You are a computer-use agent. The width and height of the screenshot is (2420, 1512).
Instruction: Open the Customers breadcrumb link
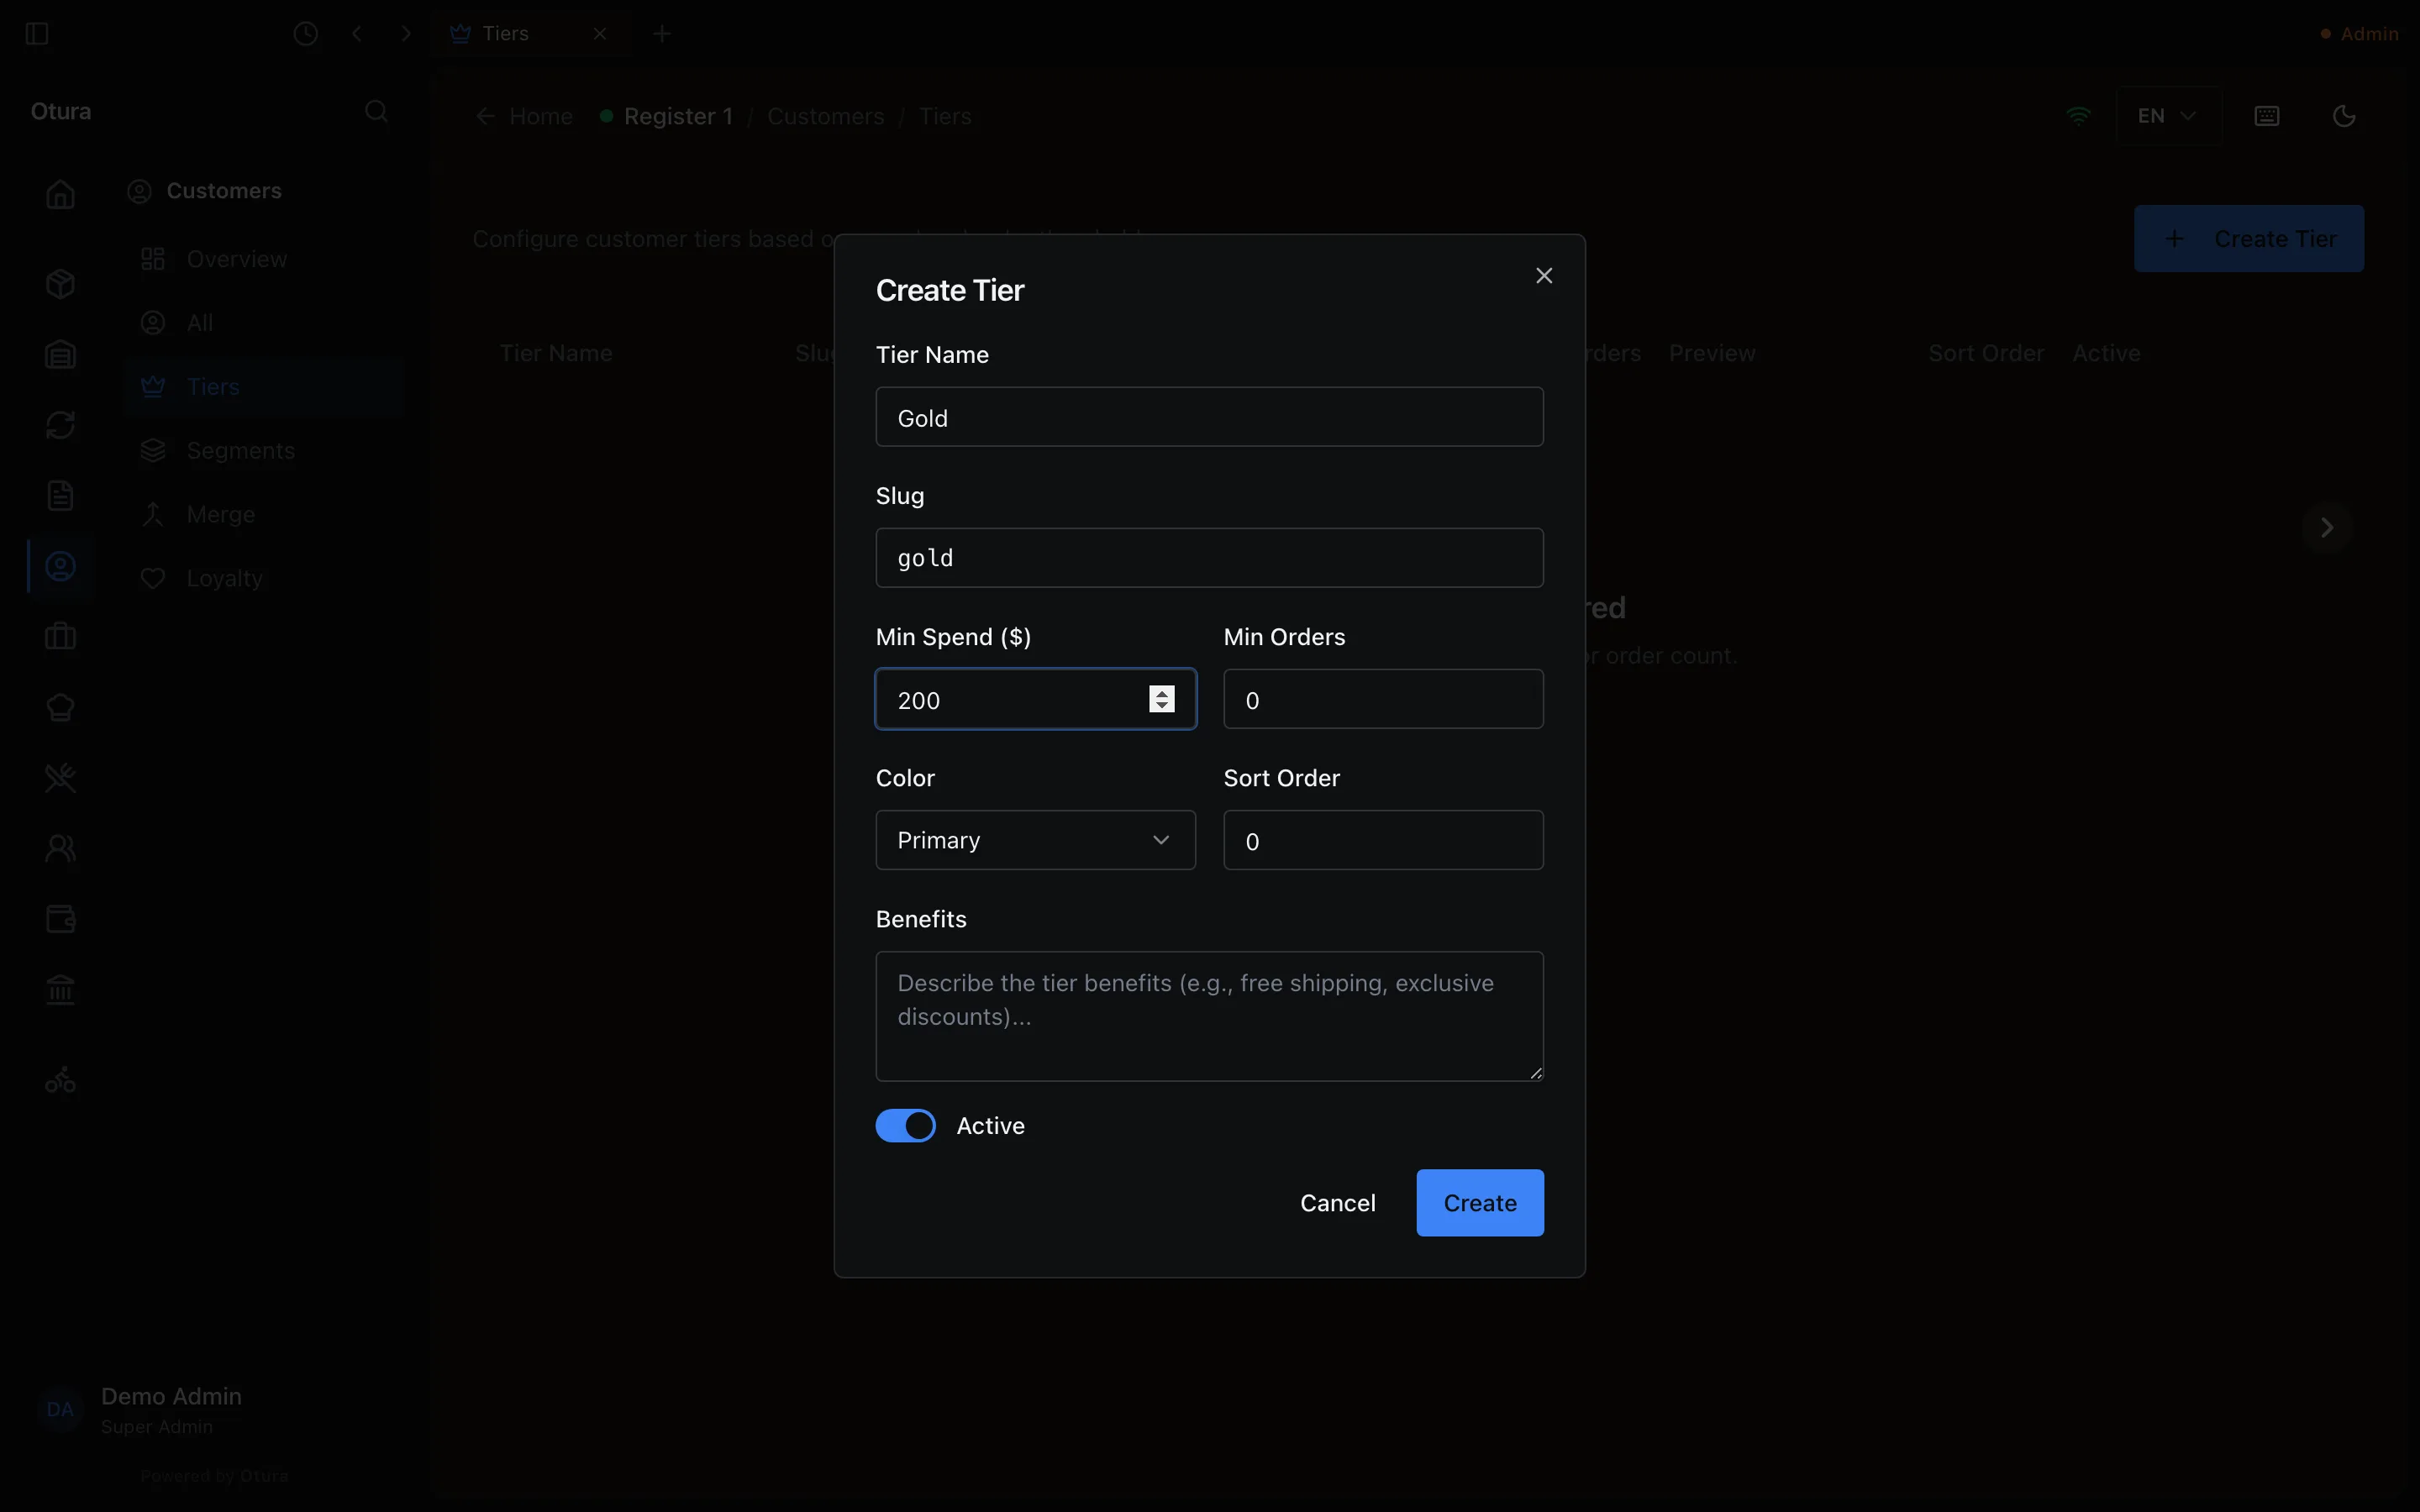coord(826,116)
